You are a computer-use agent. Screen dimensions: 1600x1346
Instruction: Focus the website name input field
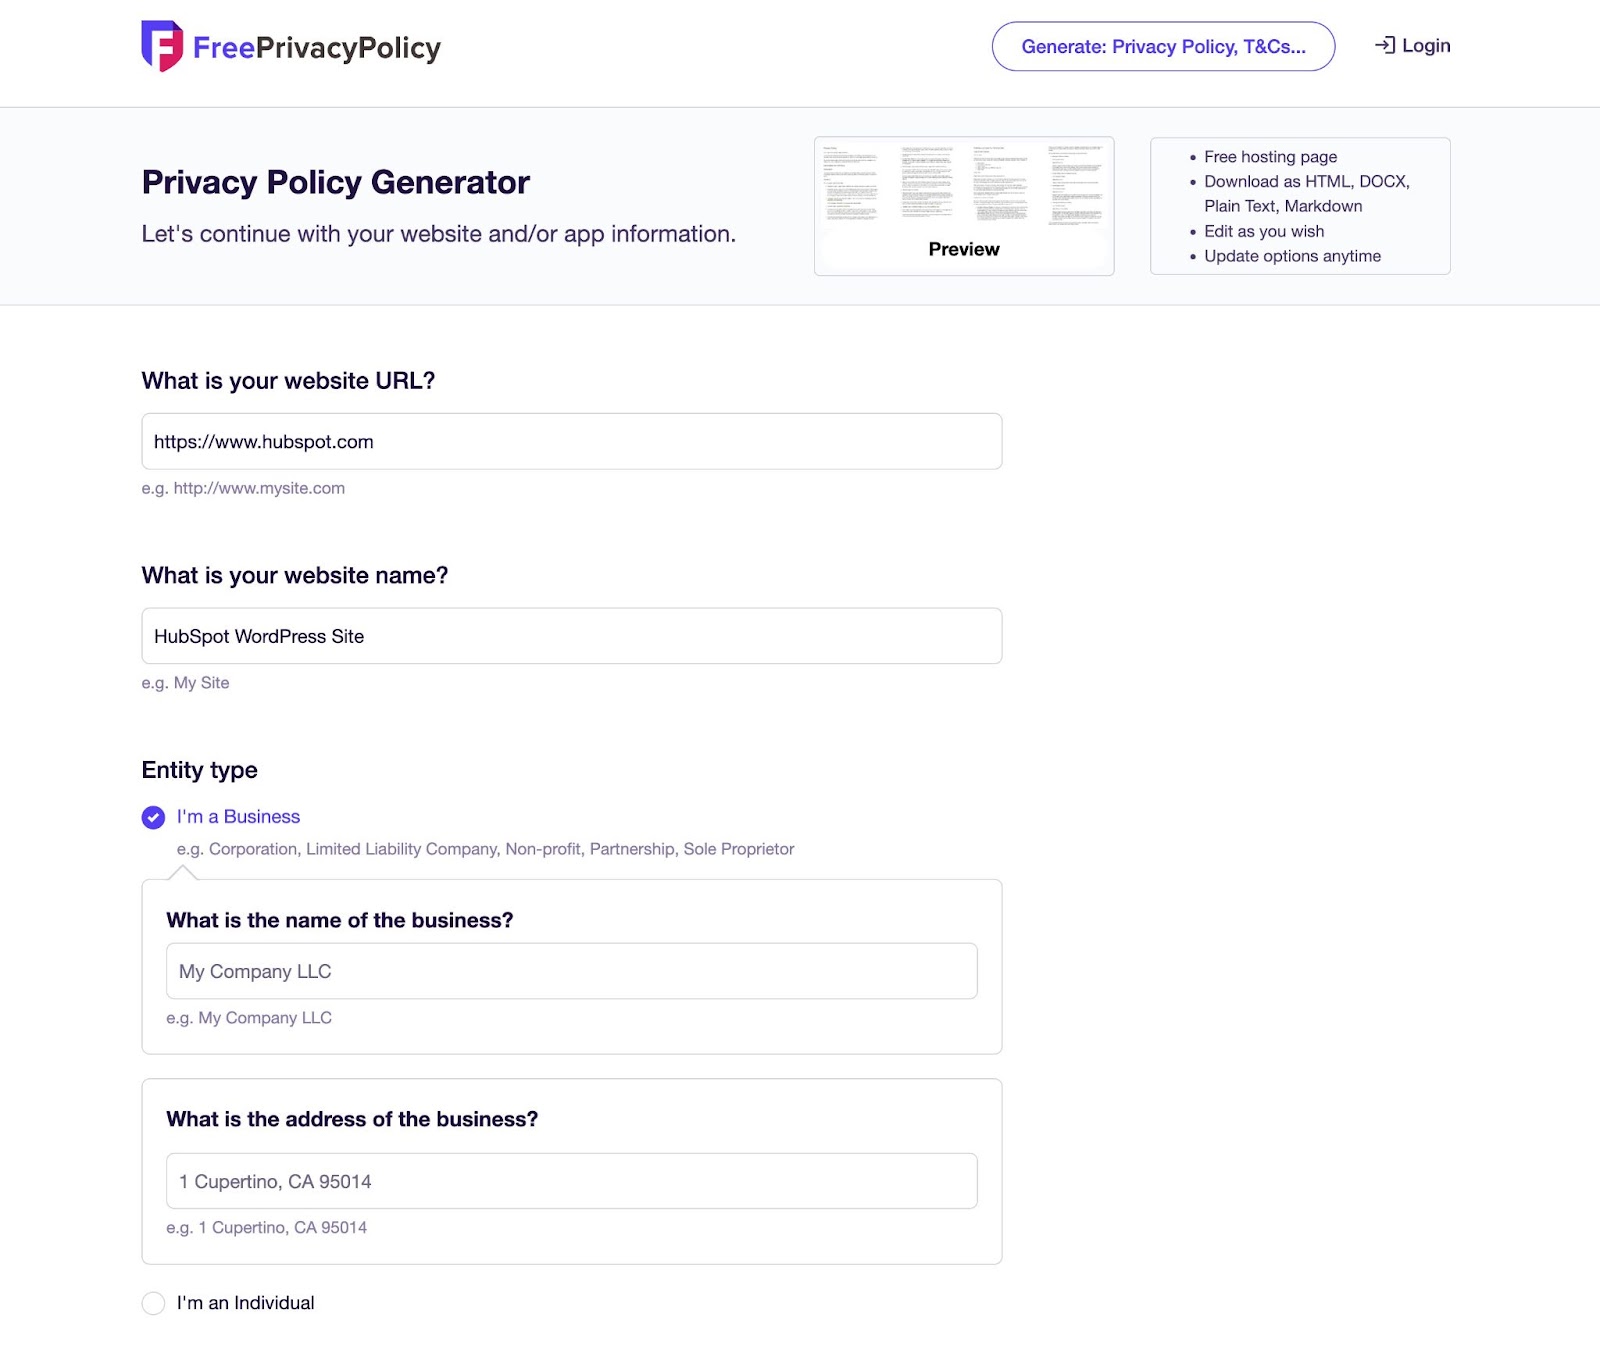[x=571, y=636]
